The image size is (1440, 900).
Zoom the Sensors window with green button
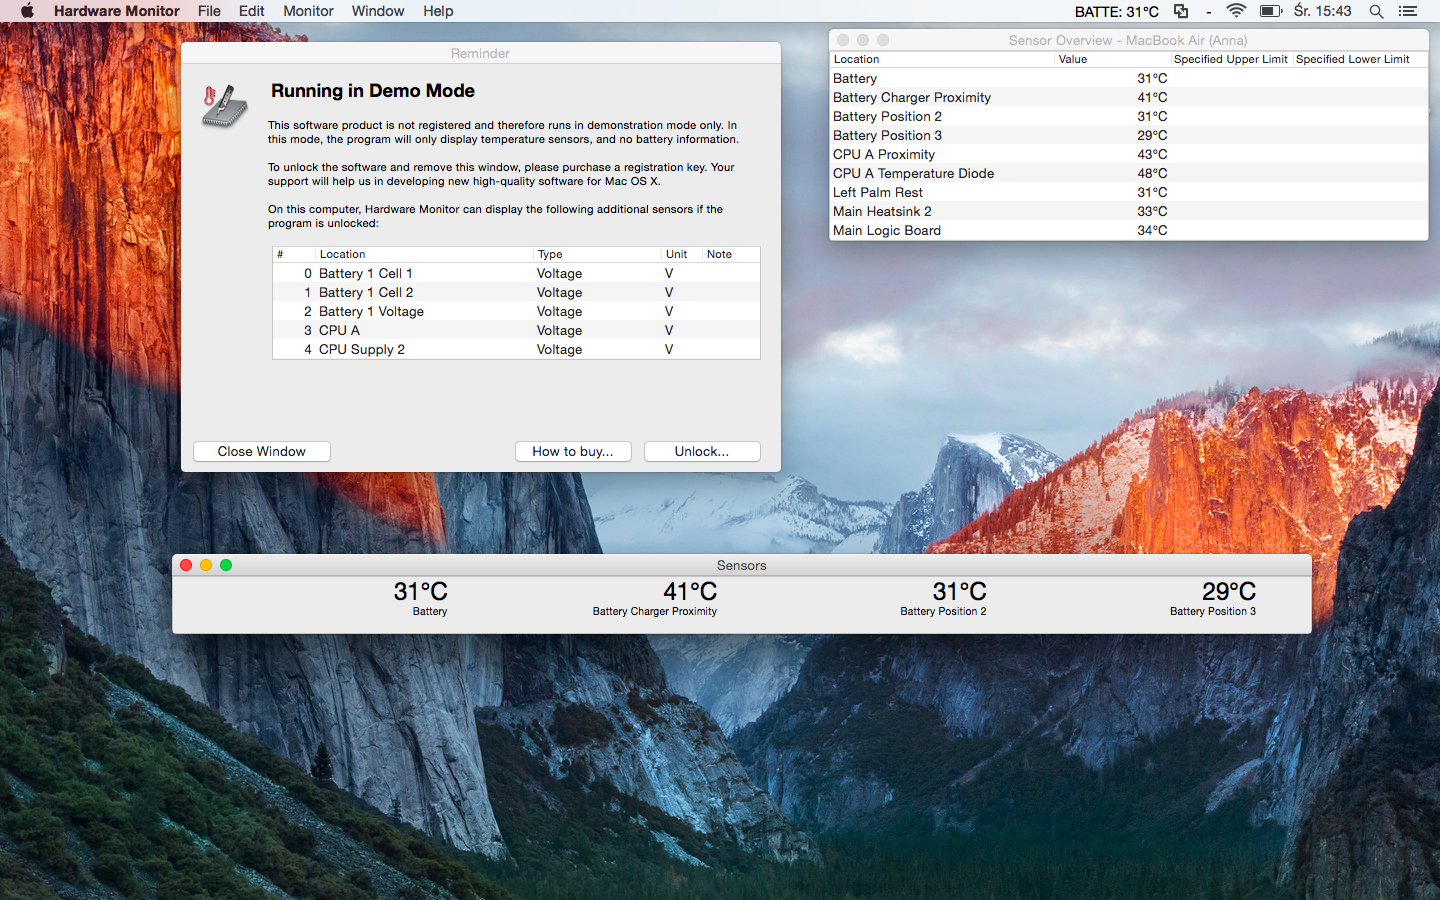click(x=226, y=565)
